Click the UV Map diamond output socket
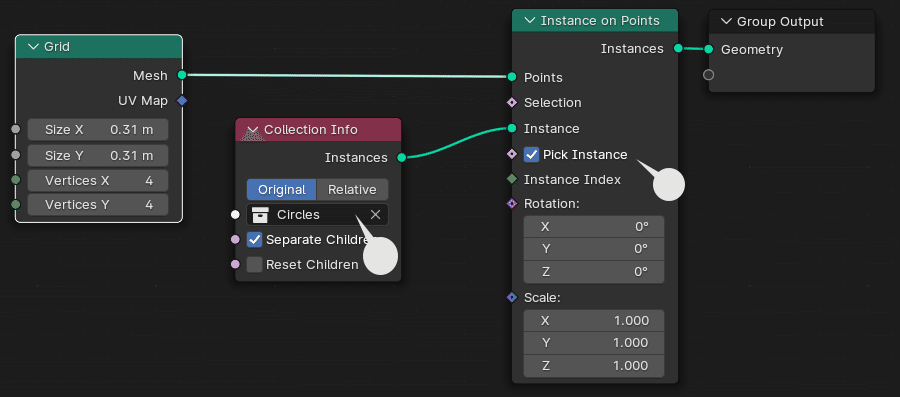Image resolution: width=900 pixels, height=397 pixels. click(x=182, y=101)
